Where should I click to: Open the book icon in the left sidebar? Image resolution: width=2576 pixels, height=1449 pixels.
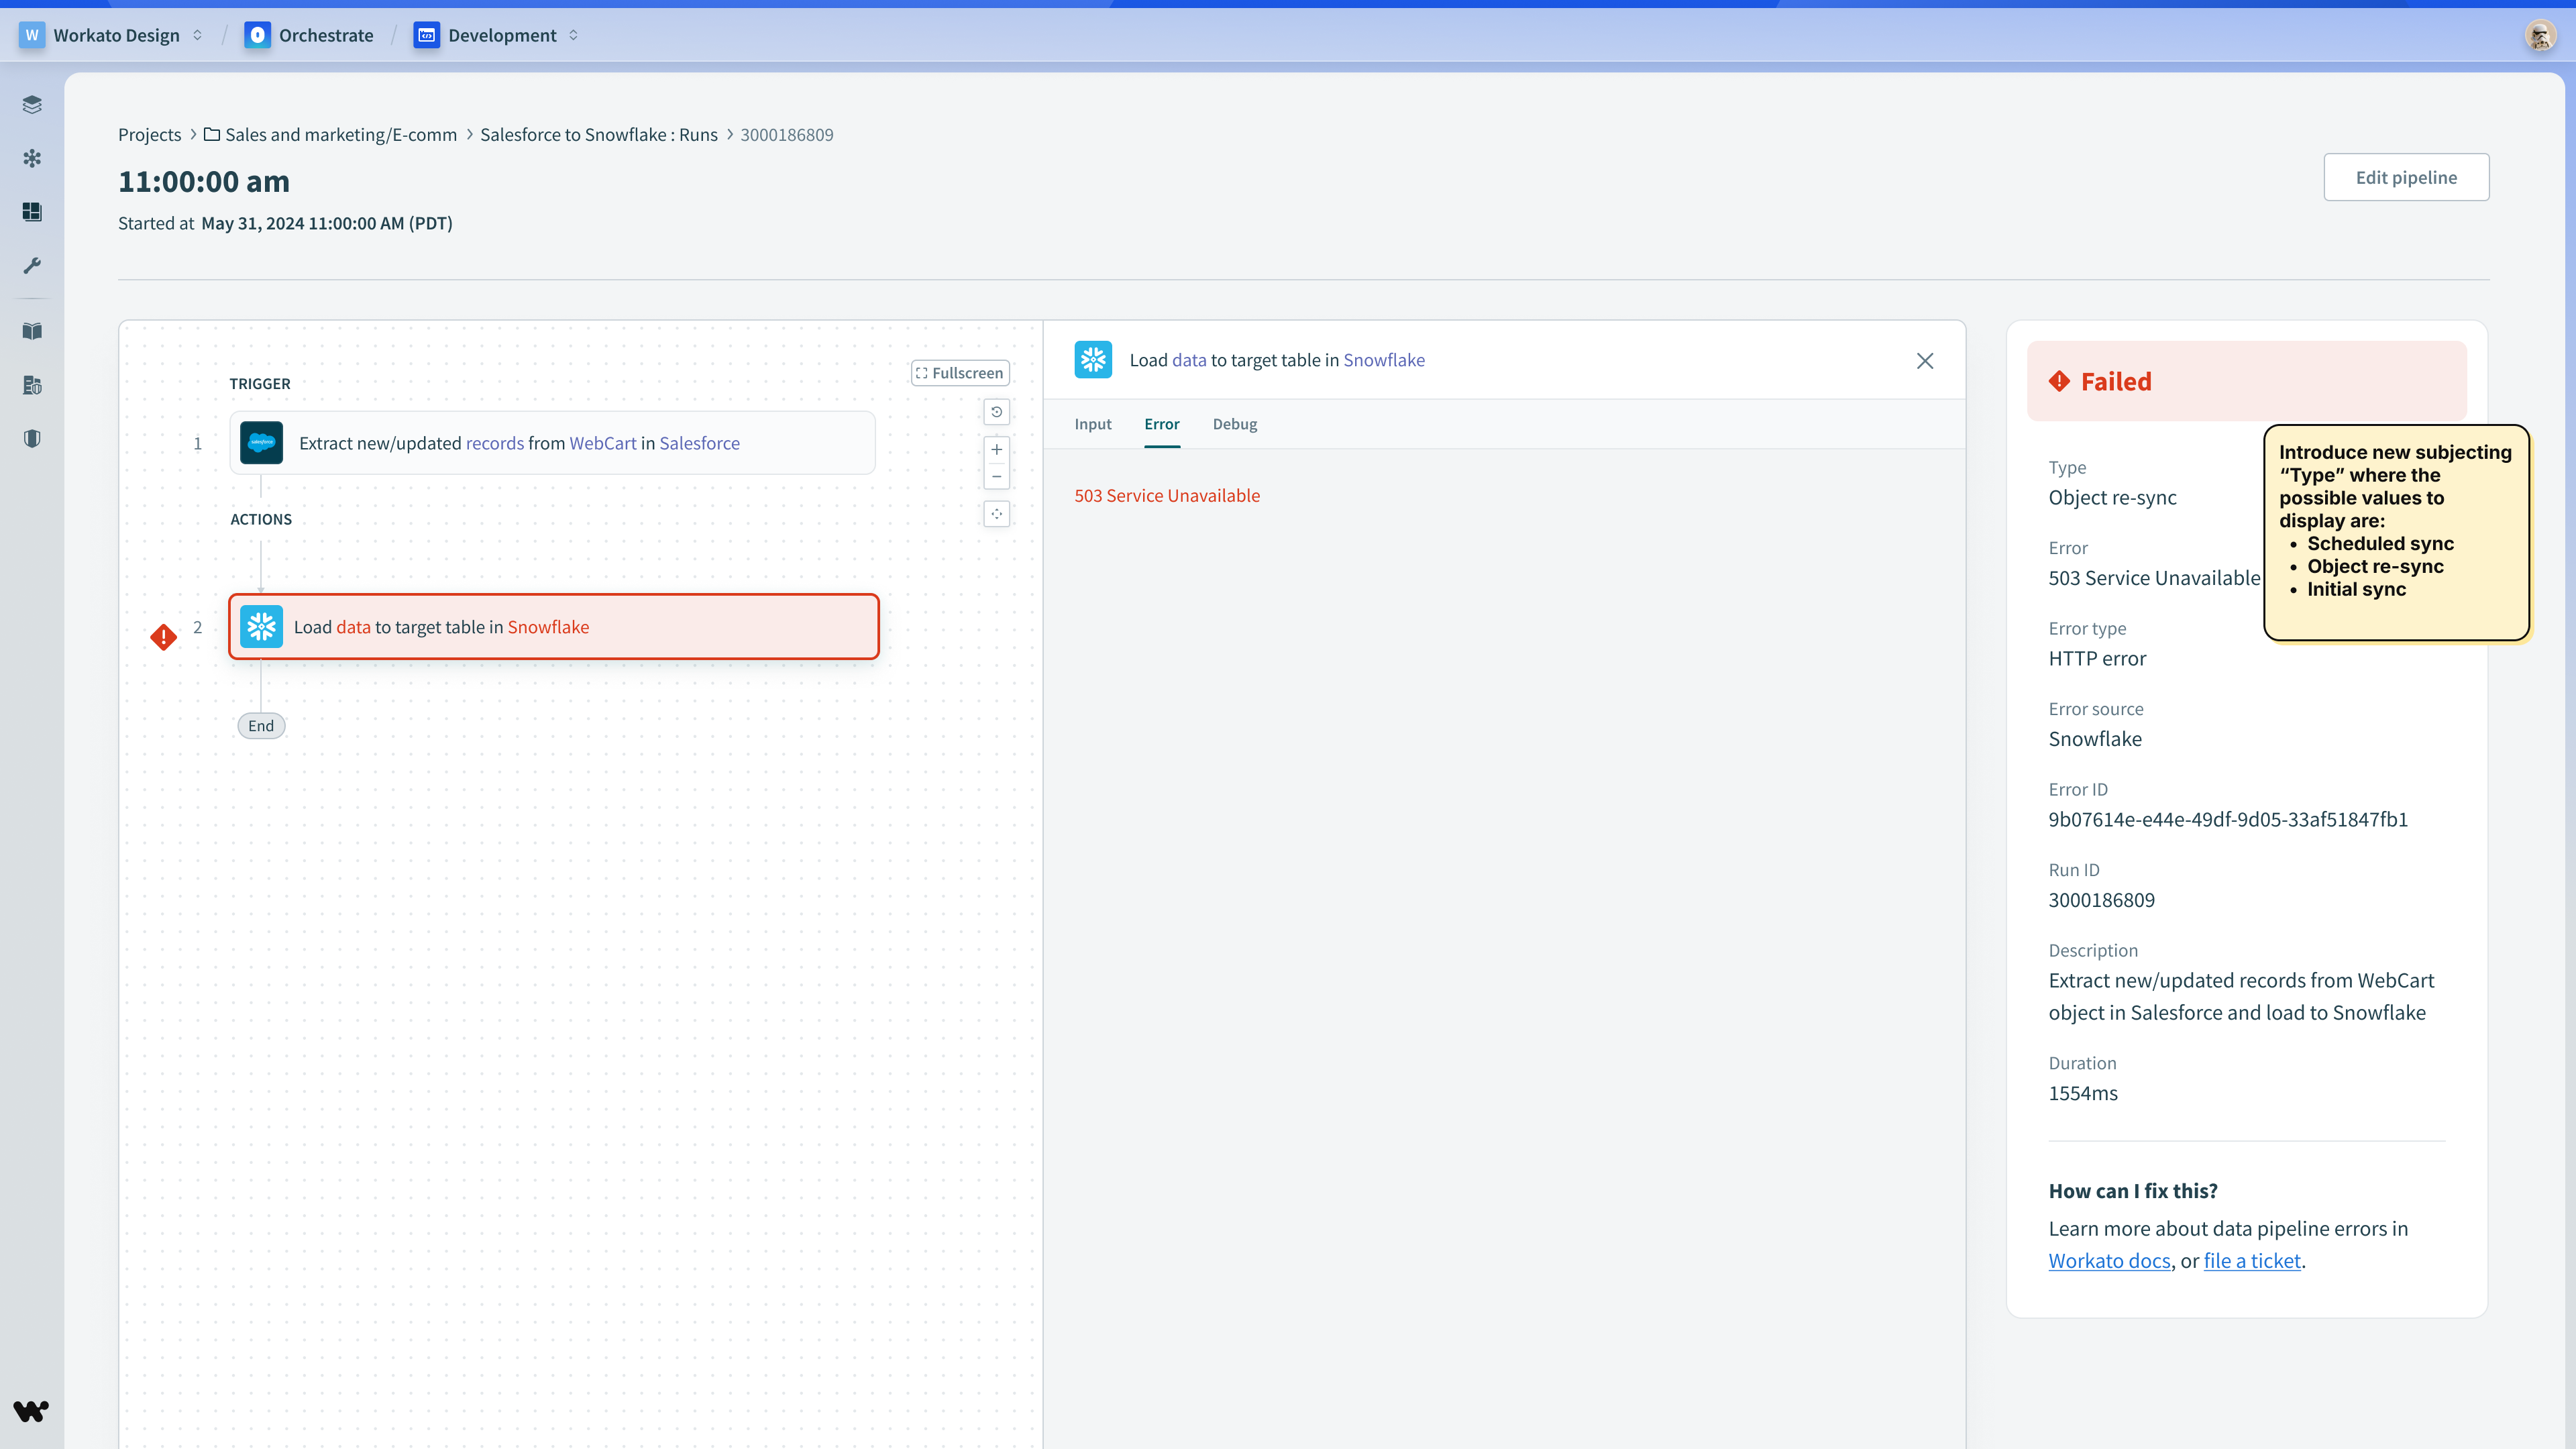(32, 331)
